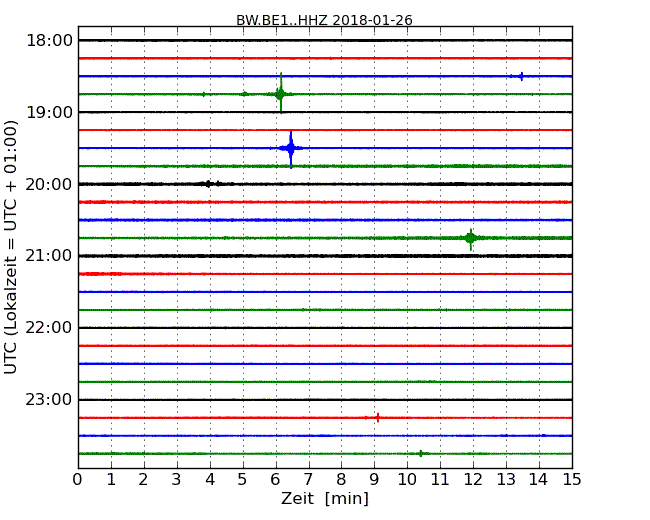Click x-axis tick label 8
The image size is (650, 520).
point(342,480)
